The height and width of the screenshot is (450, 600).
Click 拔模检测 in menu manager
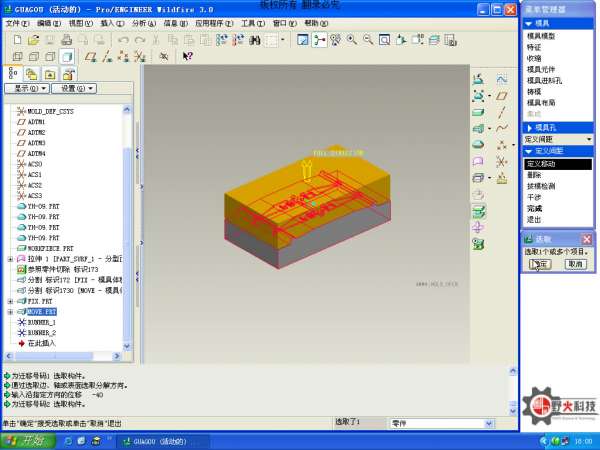[541, 186]
